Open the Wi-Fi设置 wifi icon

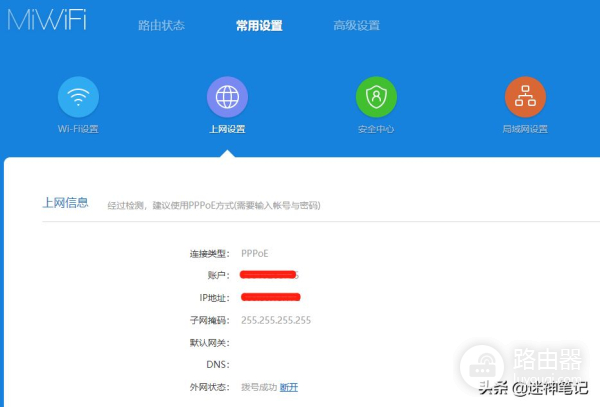(x=78, y=97)
